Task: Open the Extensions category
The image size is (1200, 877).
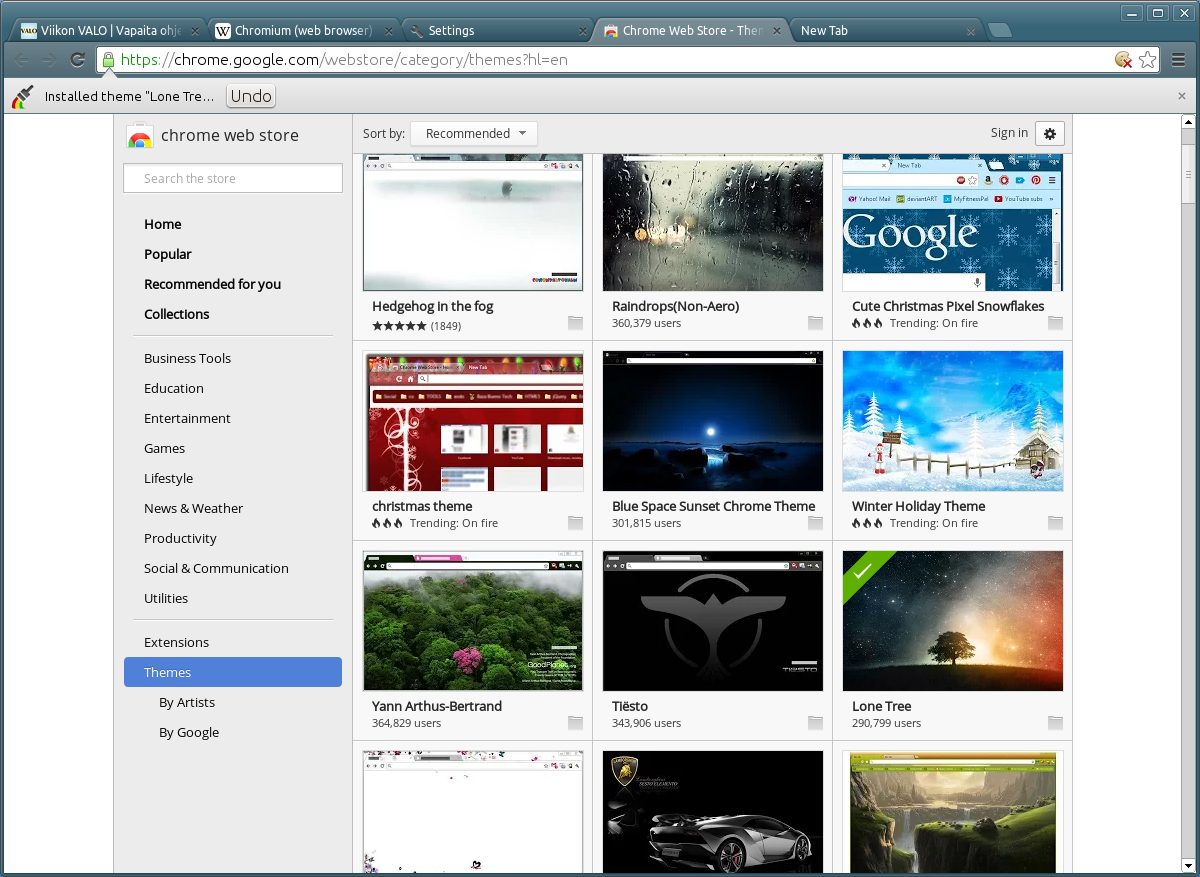Action: tap(176, 642)
